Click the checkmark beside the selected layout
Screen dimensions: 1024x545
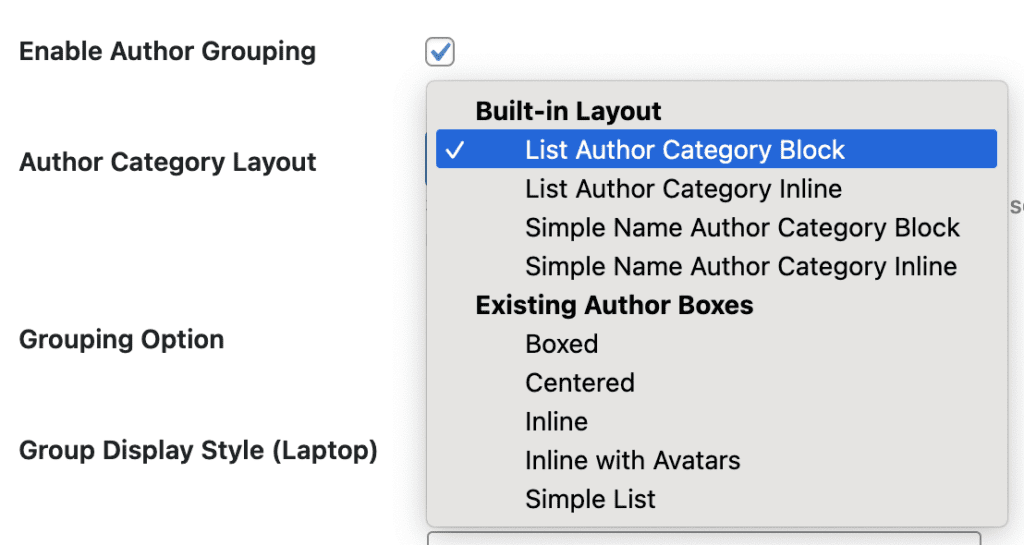point(455,150)
